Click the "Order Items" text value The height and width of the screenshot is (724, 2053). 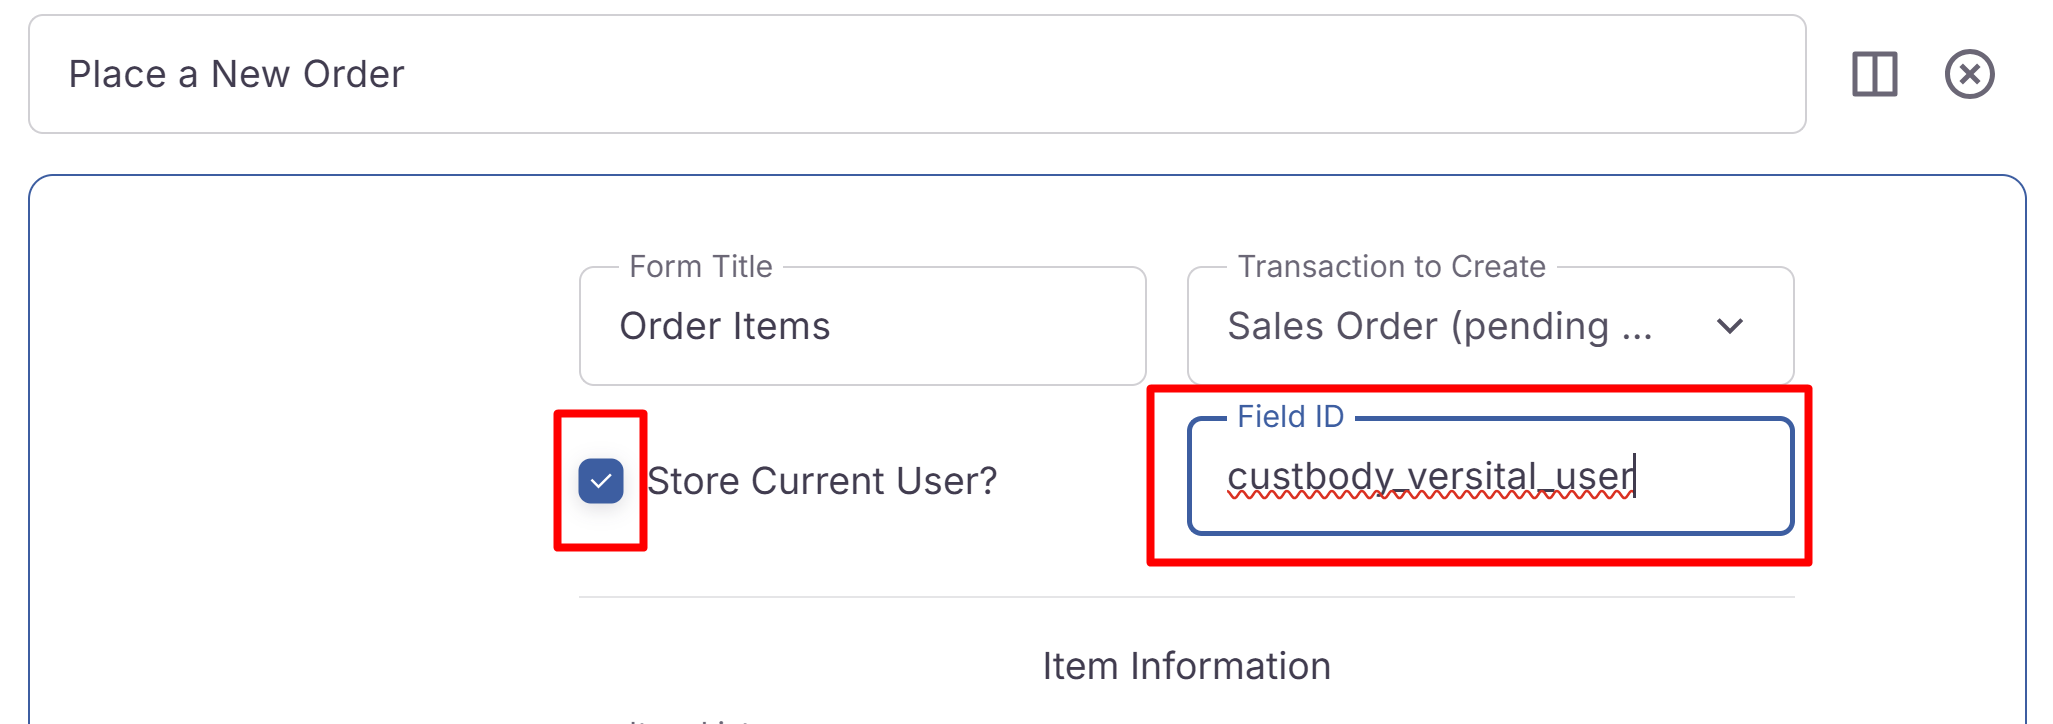[x=725, y=326]
